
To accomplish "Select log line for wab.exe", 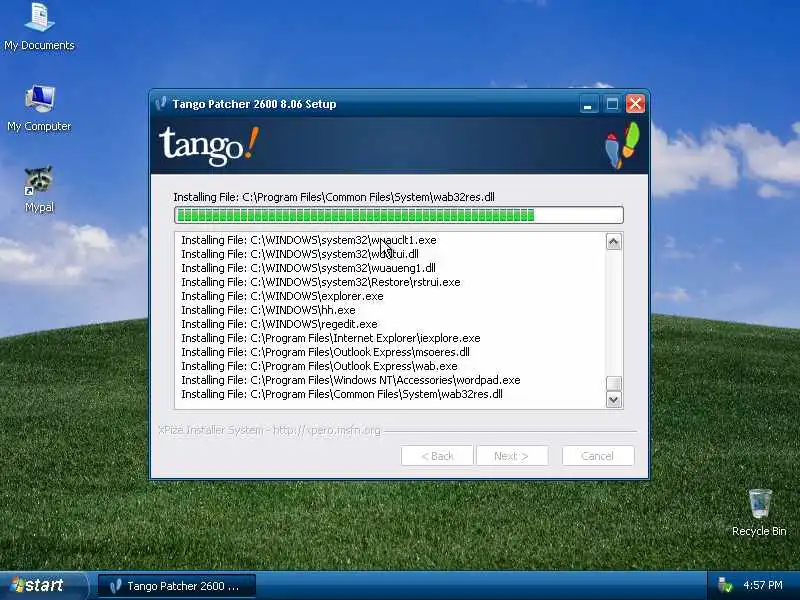I will tap(319, 366).
